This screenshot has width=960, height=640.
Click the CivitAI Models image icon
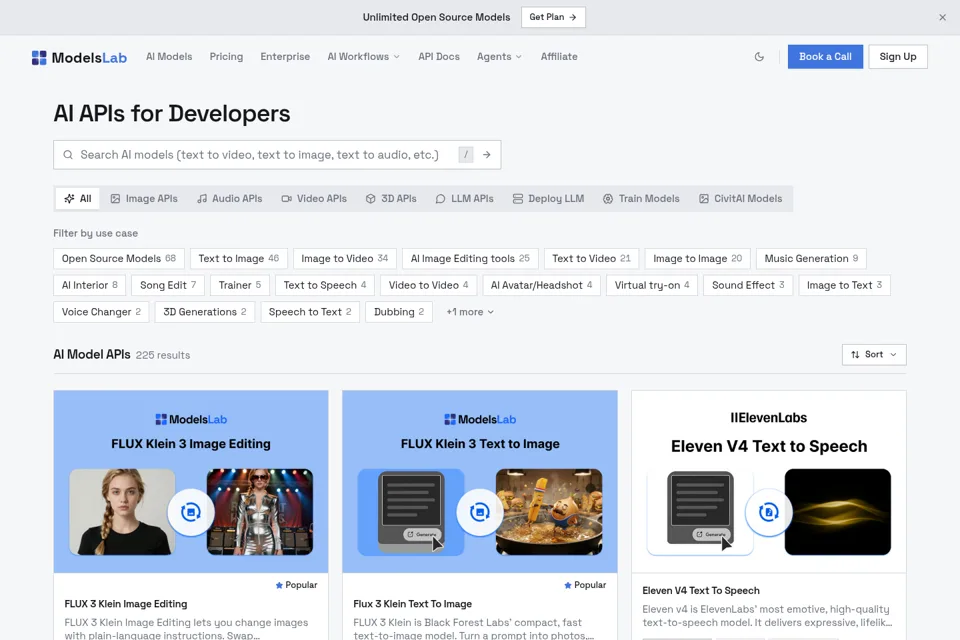click(x=704, y=199)
